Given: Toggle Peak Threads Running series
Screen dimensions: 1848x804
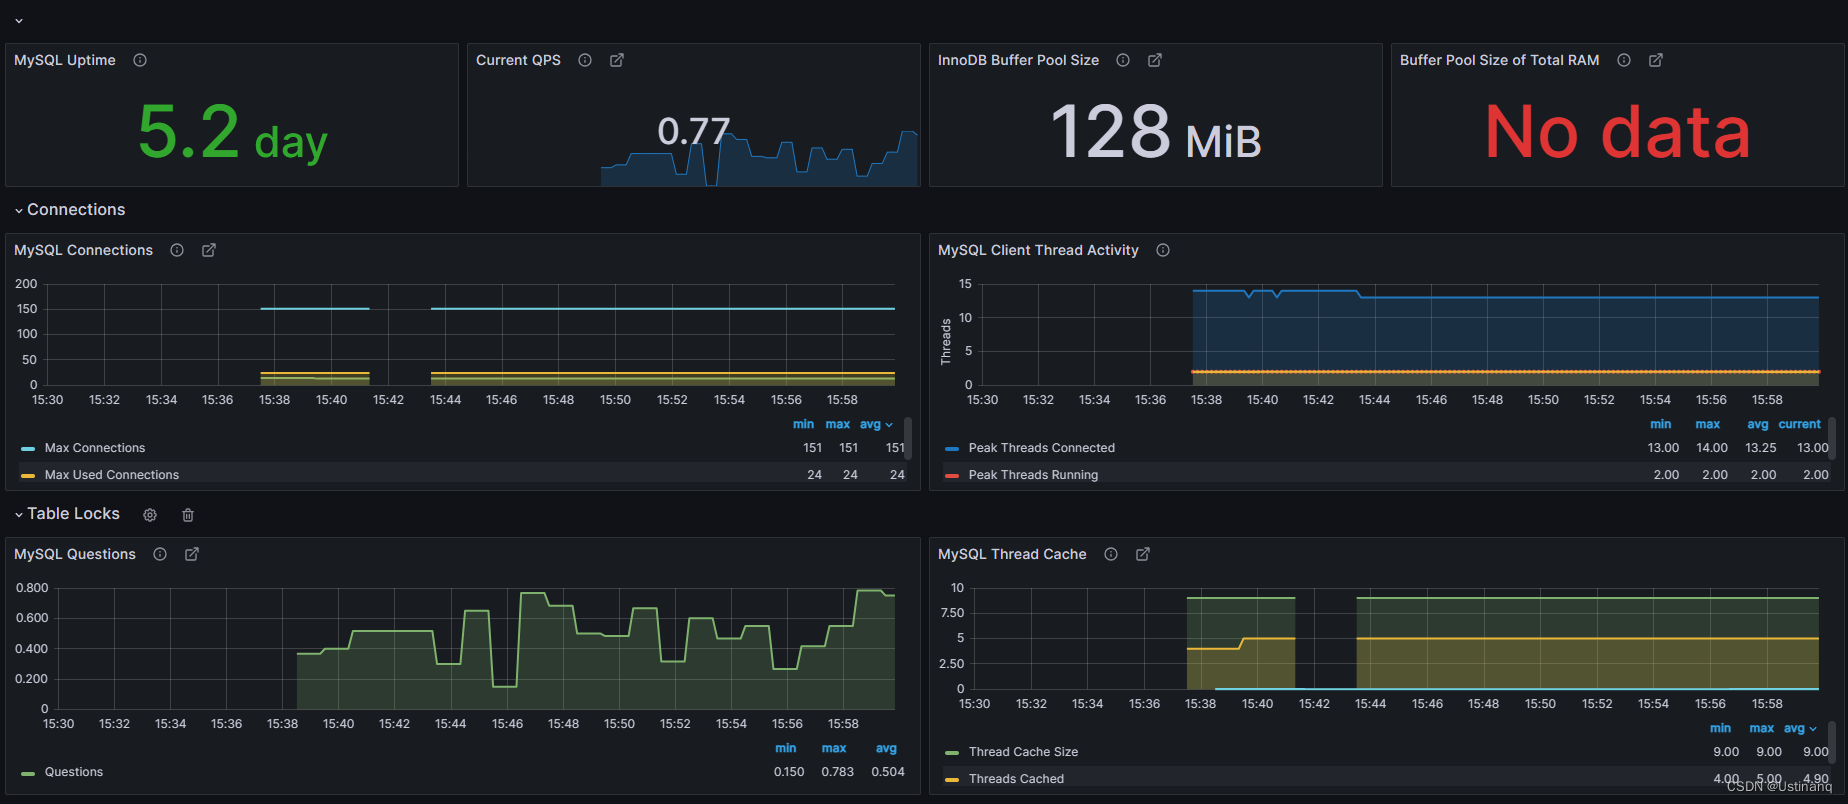Looking at the screenshot, I should (x=1033, y=475).
